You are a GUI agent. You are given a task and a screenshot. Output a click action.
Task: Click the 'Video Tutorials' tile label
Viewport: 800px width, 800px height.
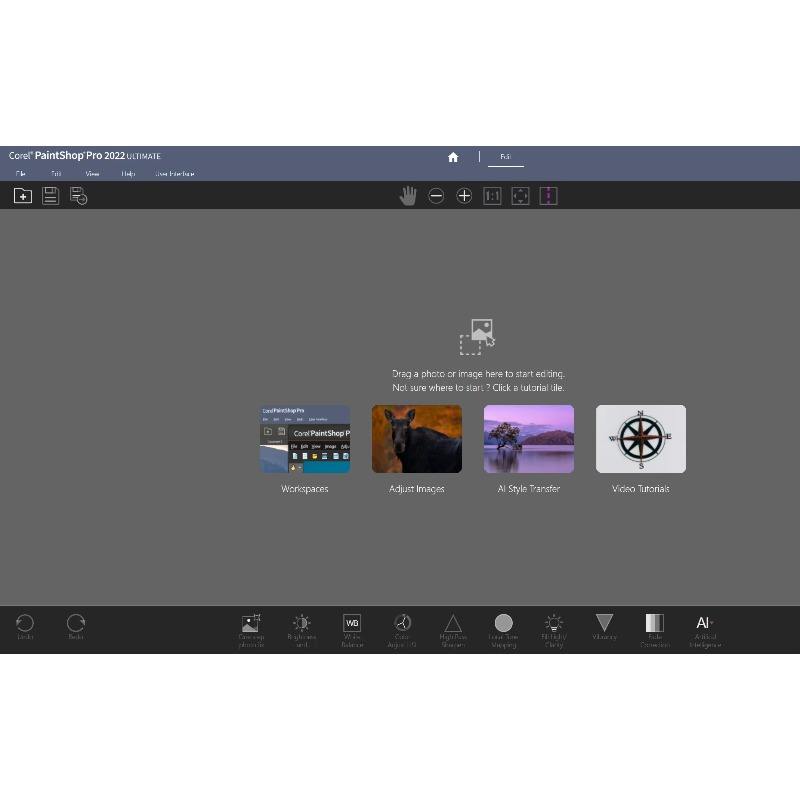[x=641, y=489]
